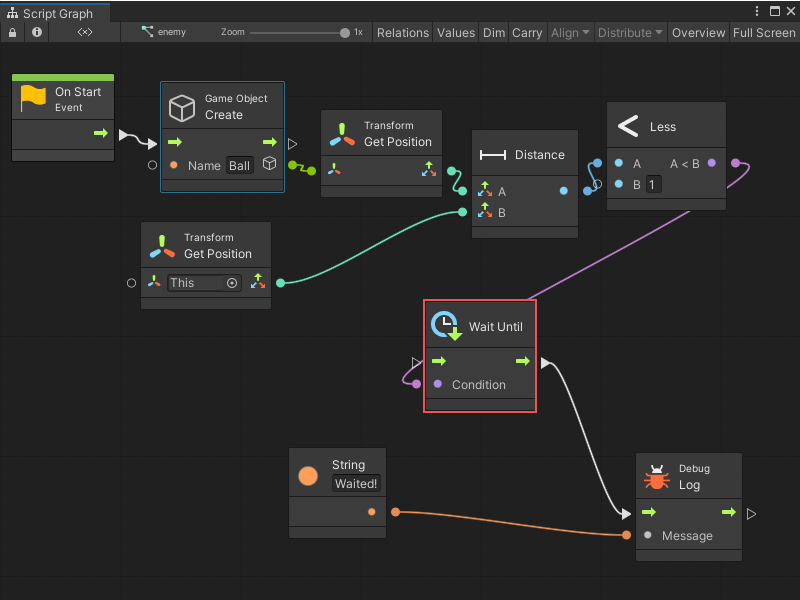Image resolution: width=800 pixels, height=600 pixels.
Task: Click the B input field showing 1
Action: tap(652, 184)
